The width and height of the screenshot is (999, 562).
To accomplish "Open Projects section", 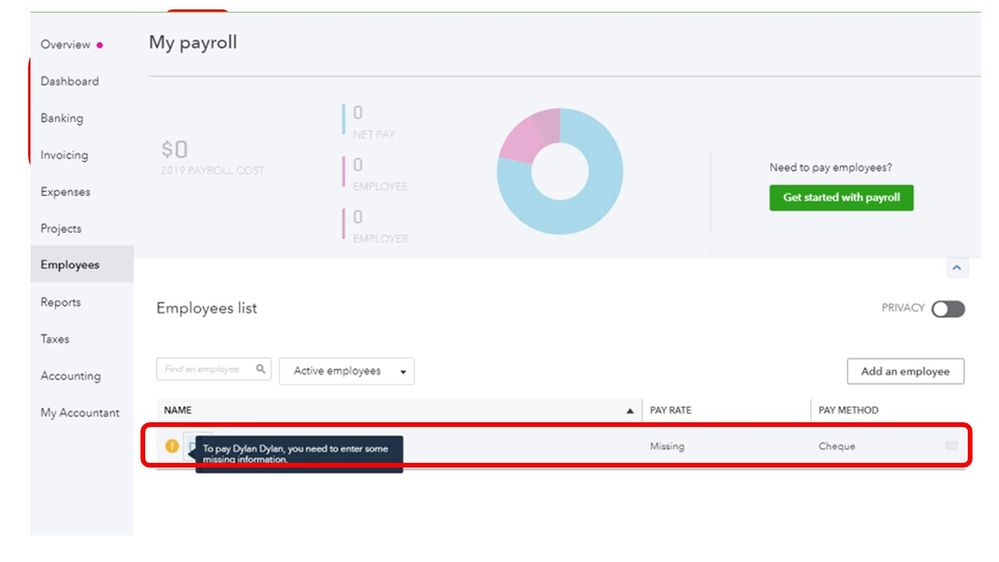I will (61, 229).
